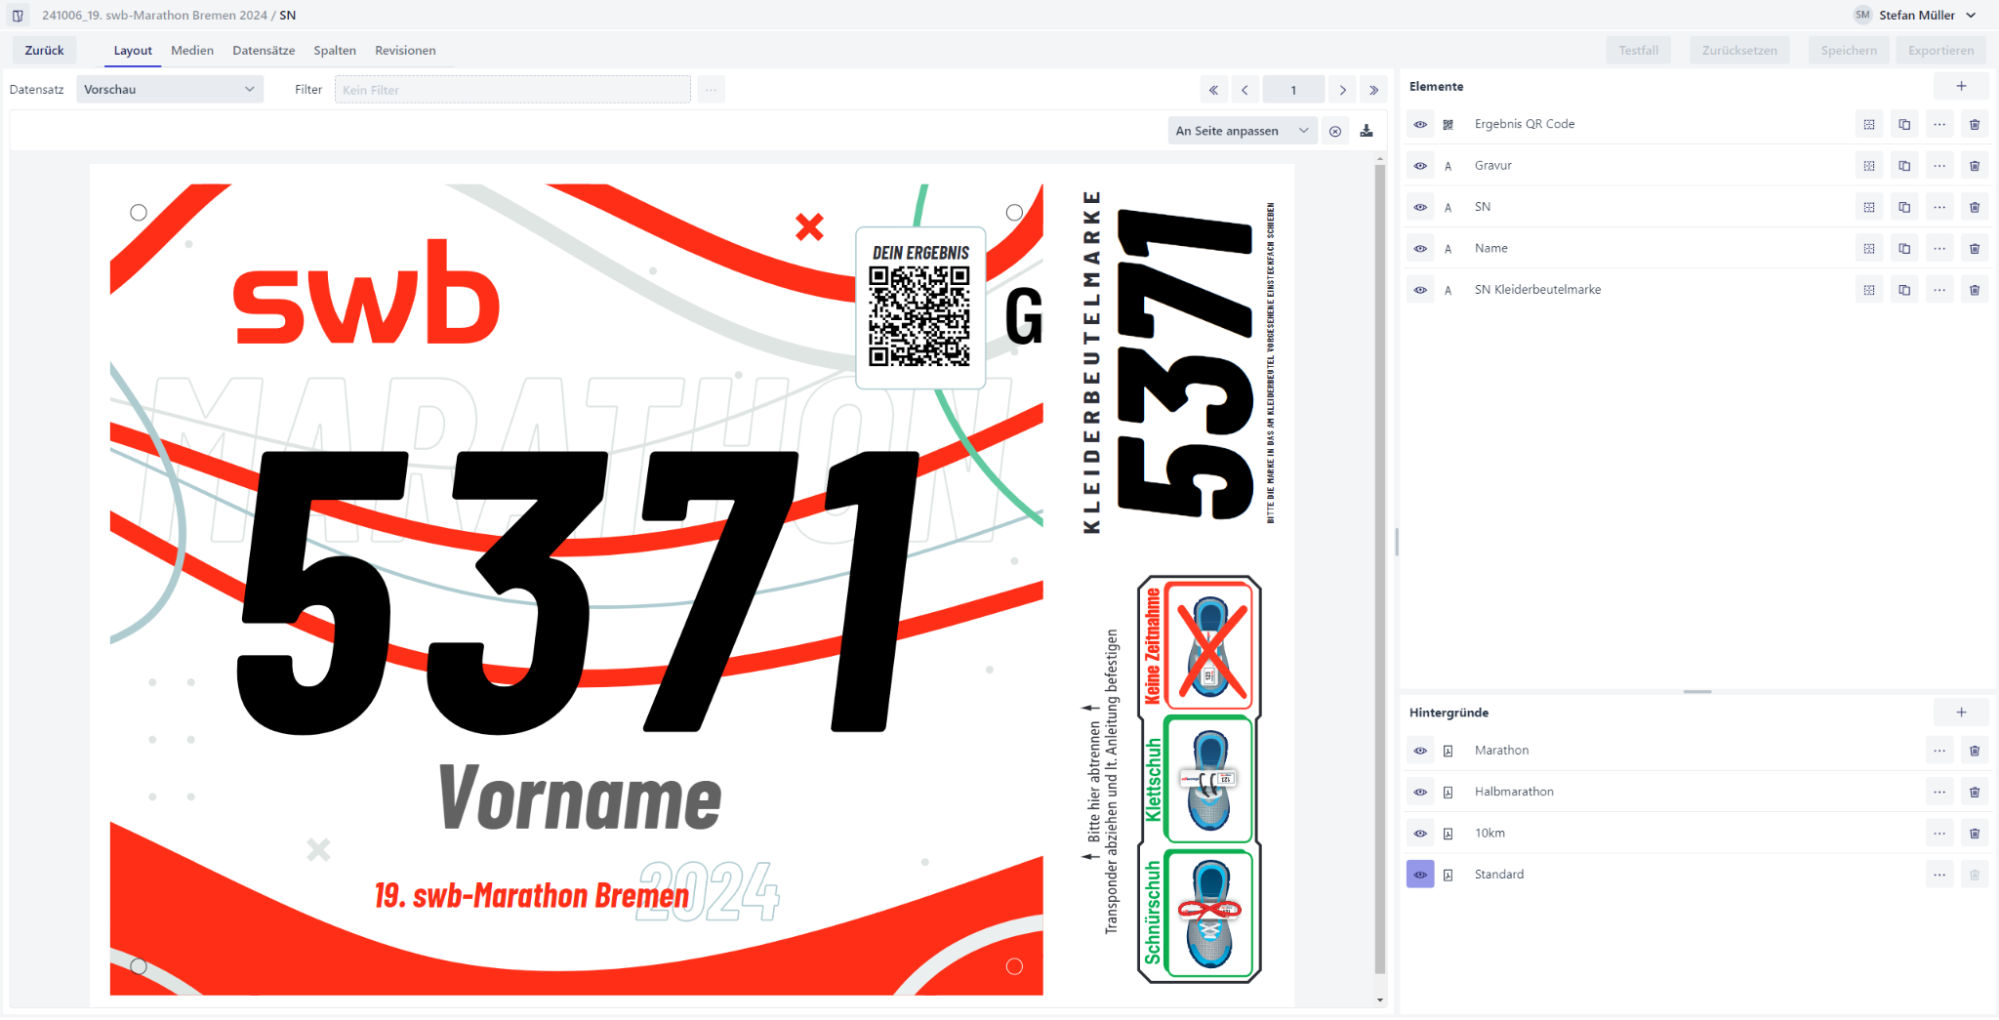
Task: Switch to the Layout tab
Action: [133, 51]
